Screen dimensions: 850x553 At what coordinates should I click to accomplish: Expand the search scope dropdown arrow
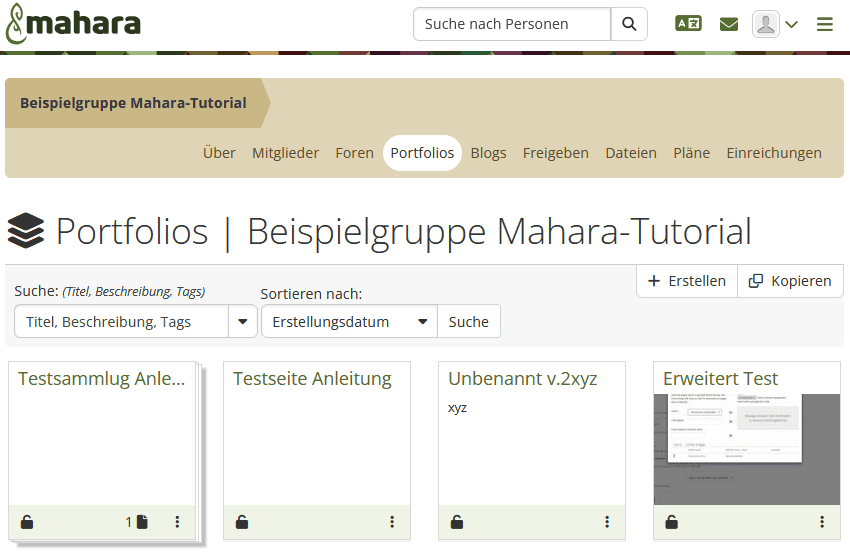pos(242,321)
